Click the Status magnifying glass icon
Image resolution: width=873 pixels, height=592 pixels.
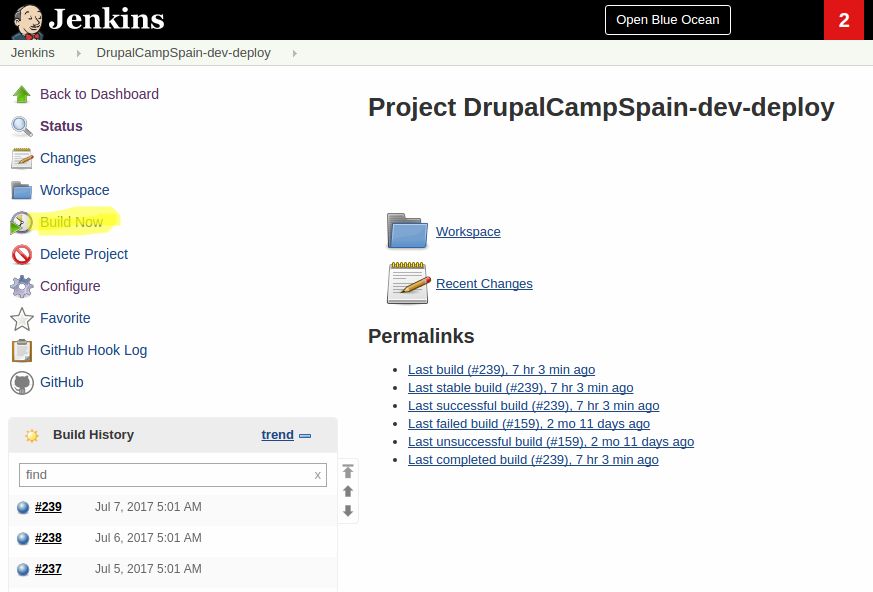22,126
